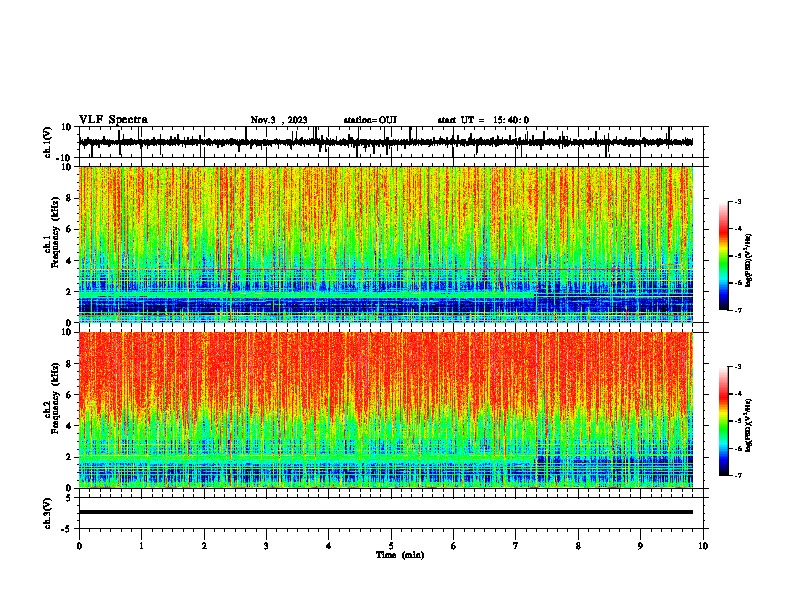
Task: Click the time axis tick label "5" above "Time (min)"
Action: 391,546
